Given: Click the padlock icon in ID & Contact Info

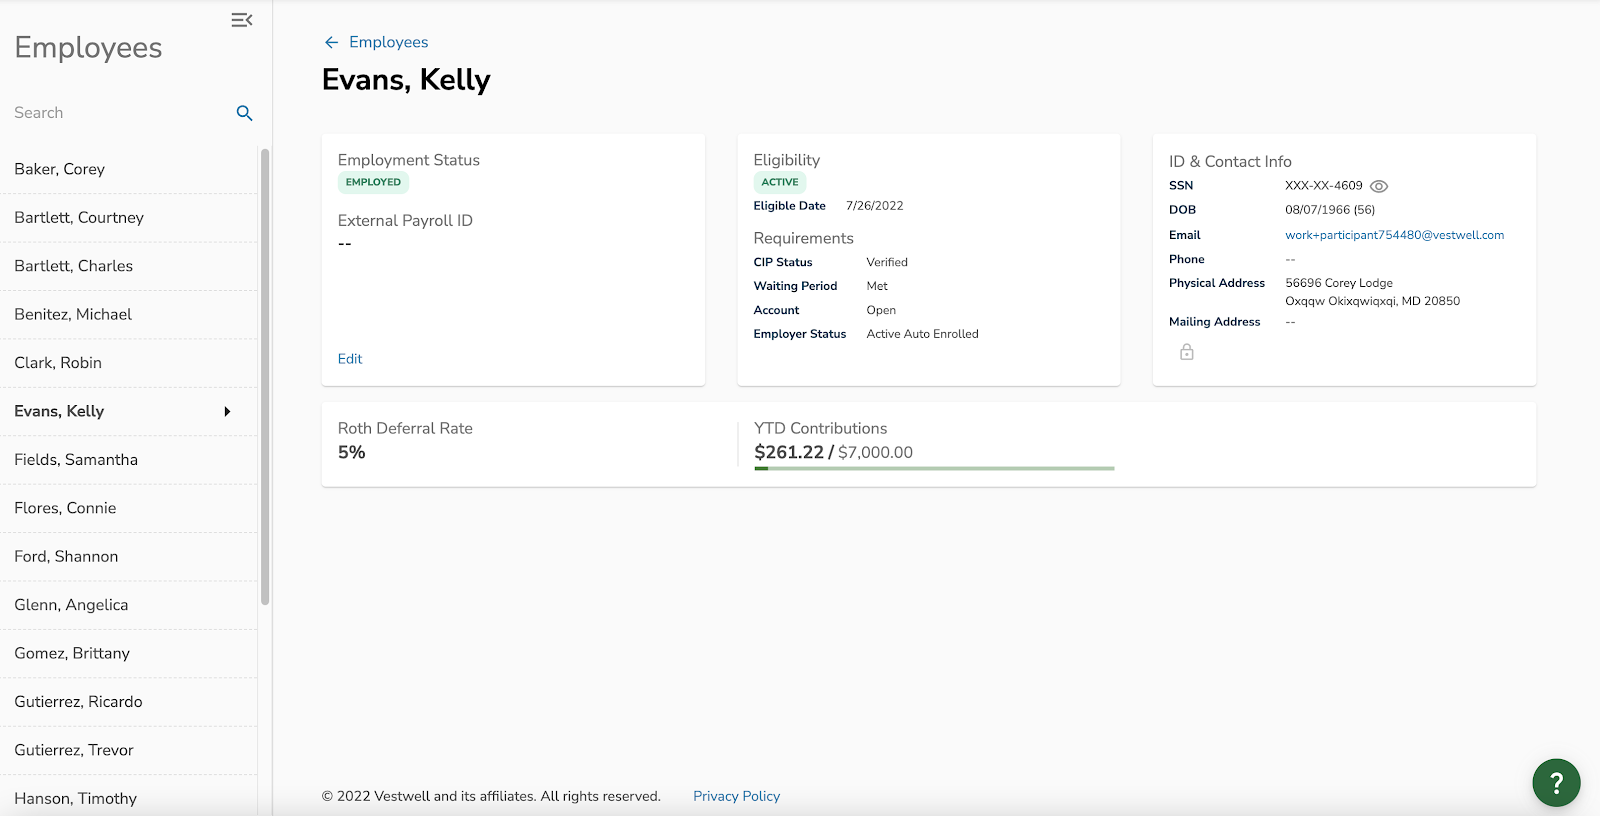Looking at the screenshot, I should tap(1186, 352).
